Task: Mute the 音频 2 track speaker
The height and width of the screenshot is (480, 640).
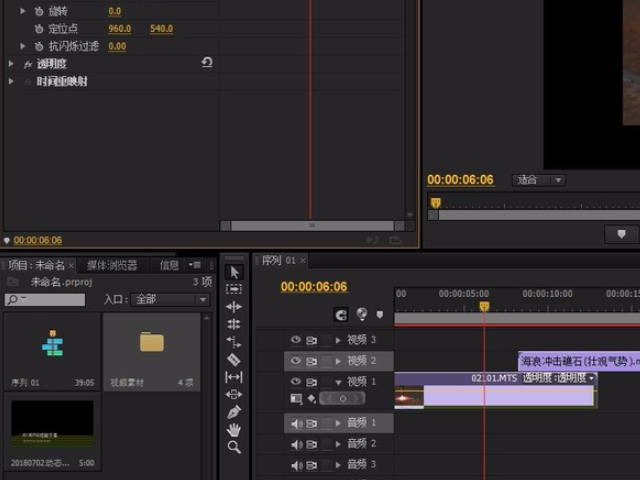Action: coord(296,444)
